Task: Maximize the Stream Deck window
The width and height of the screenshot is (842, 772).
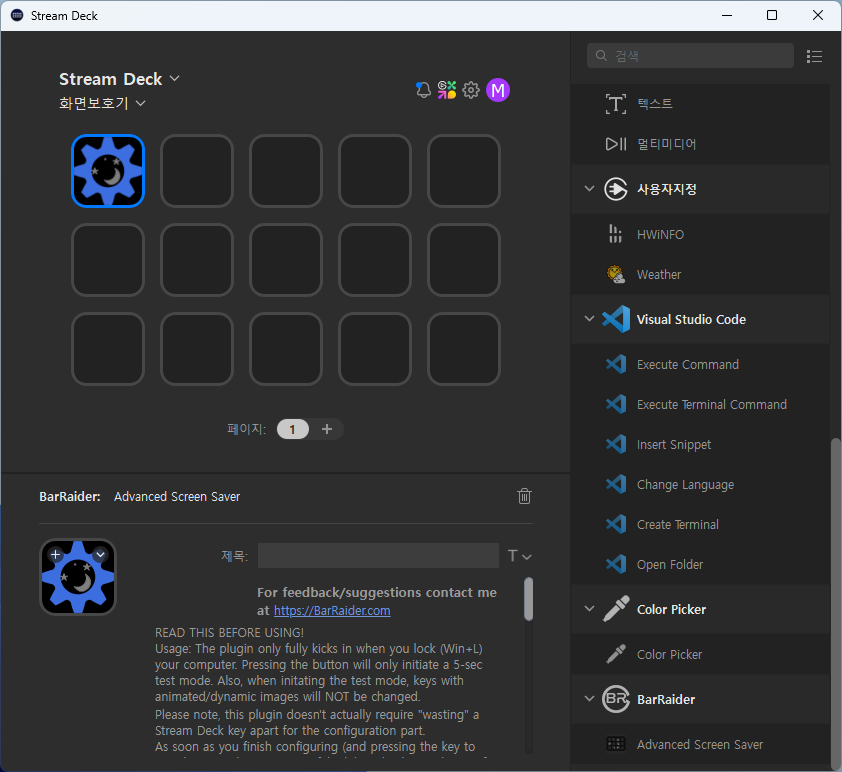Action: coord(772,15)
